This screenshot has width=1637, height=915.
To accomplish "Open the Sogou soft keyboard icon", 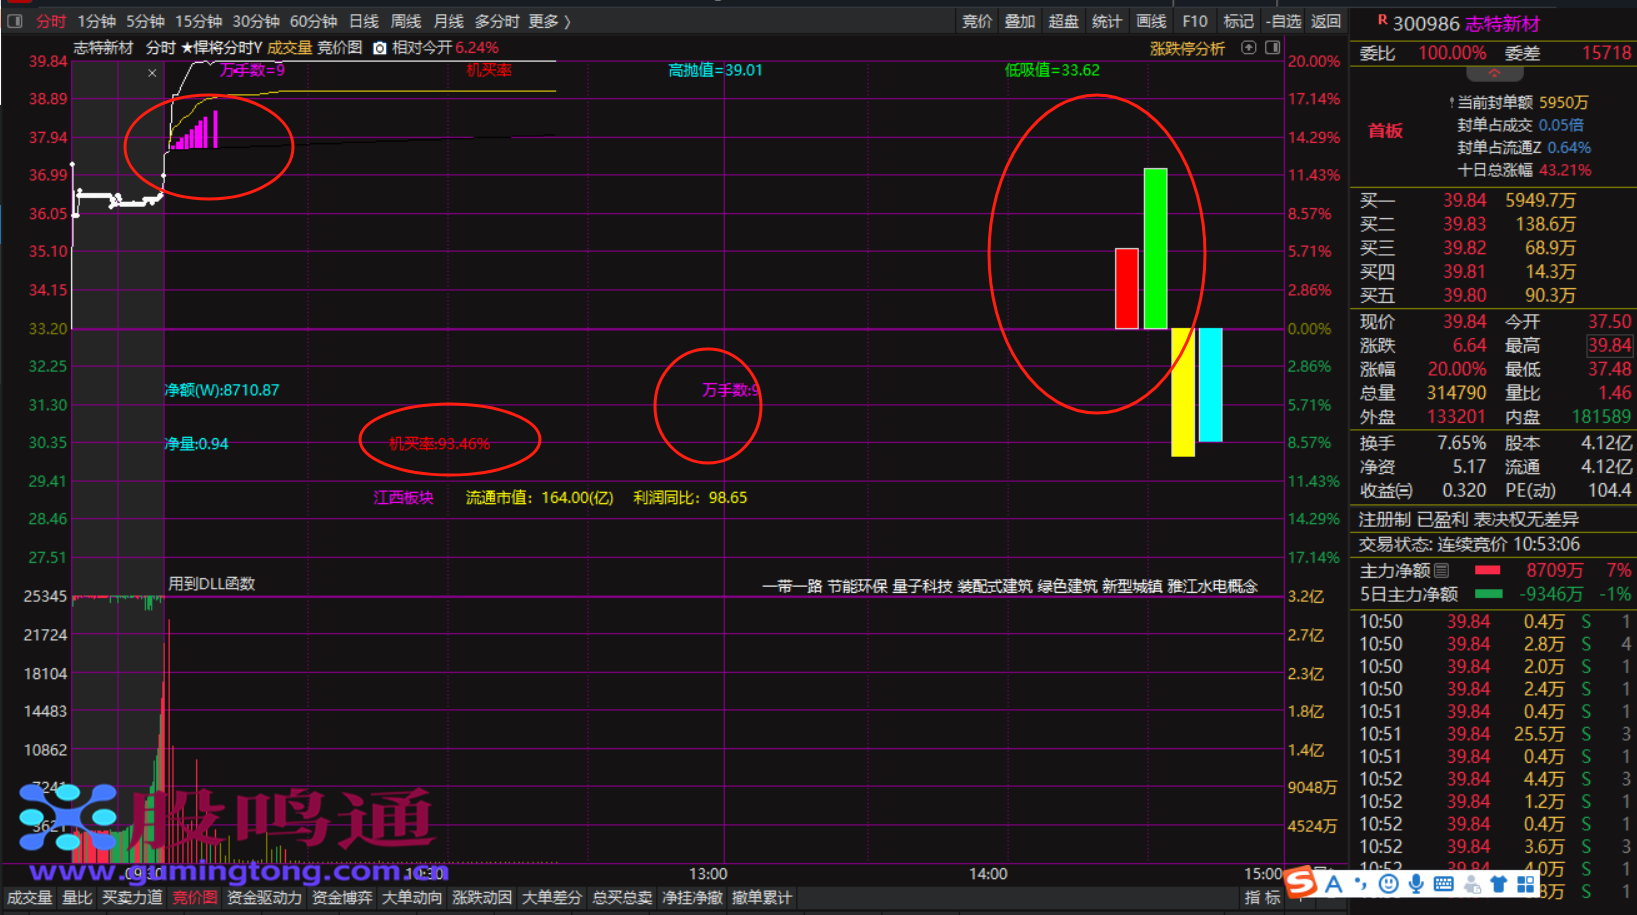I will pos(1443,883).
